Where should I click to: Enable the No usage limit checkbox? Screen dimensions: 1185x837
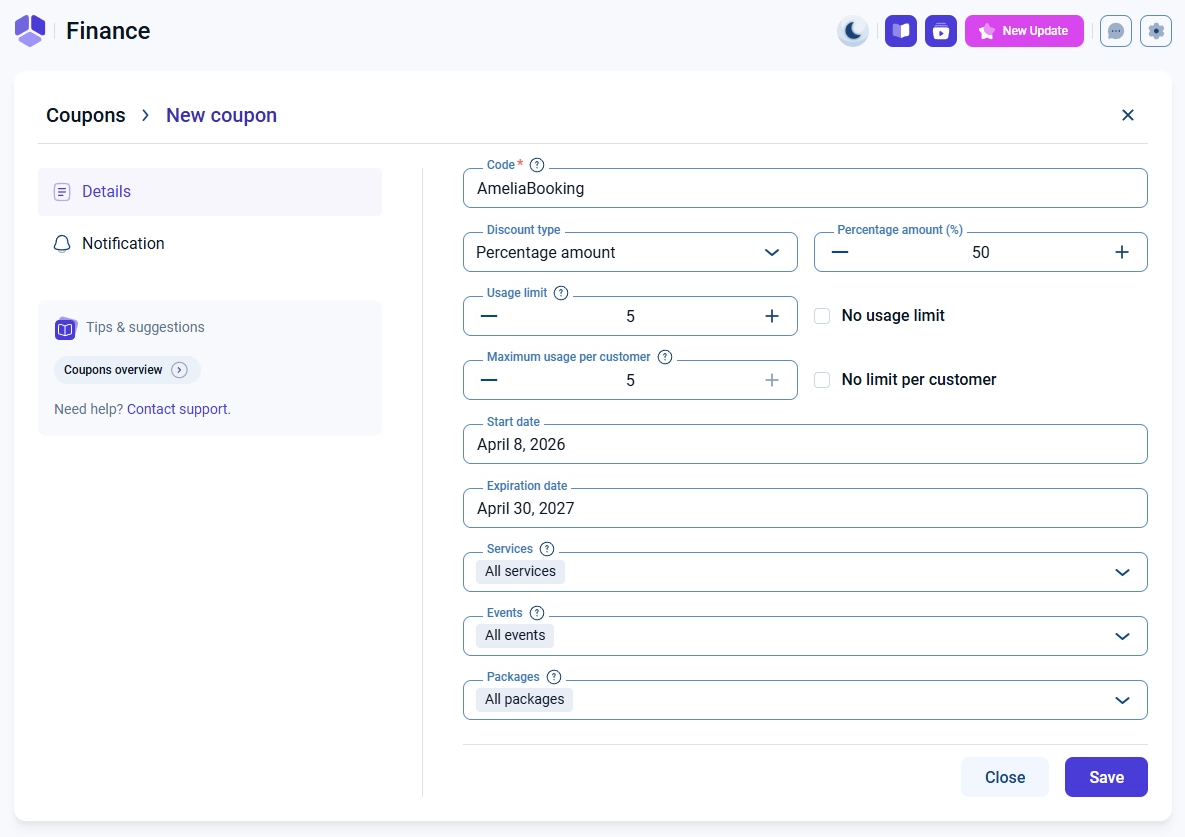tap(822, 316)
